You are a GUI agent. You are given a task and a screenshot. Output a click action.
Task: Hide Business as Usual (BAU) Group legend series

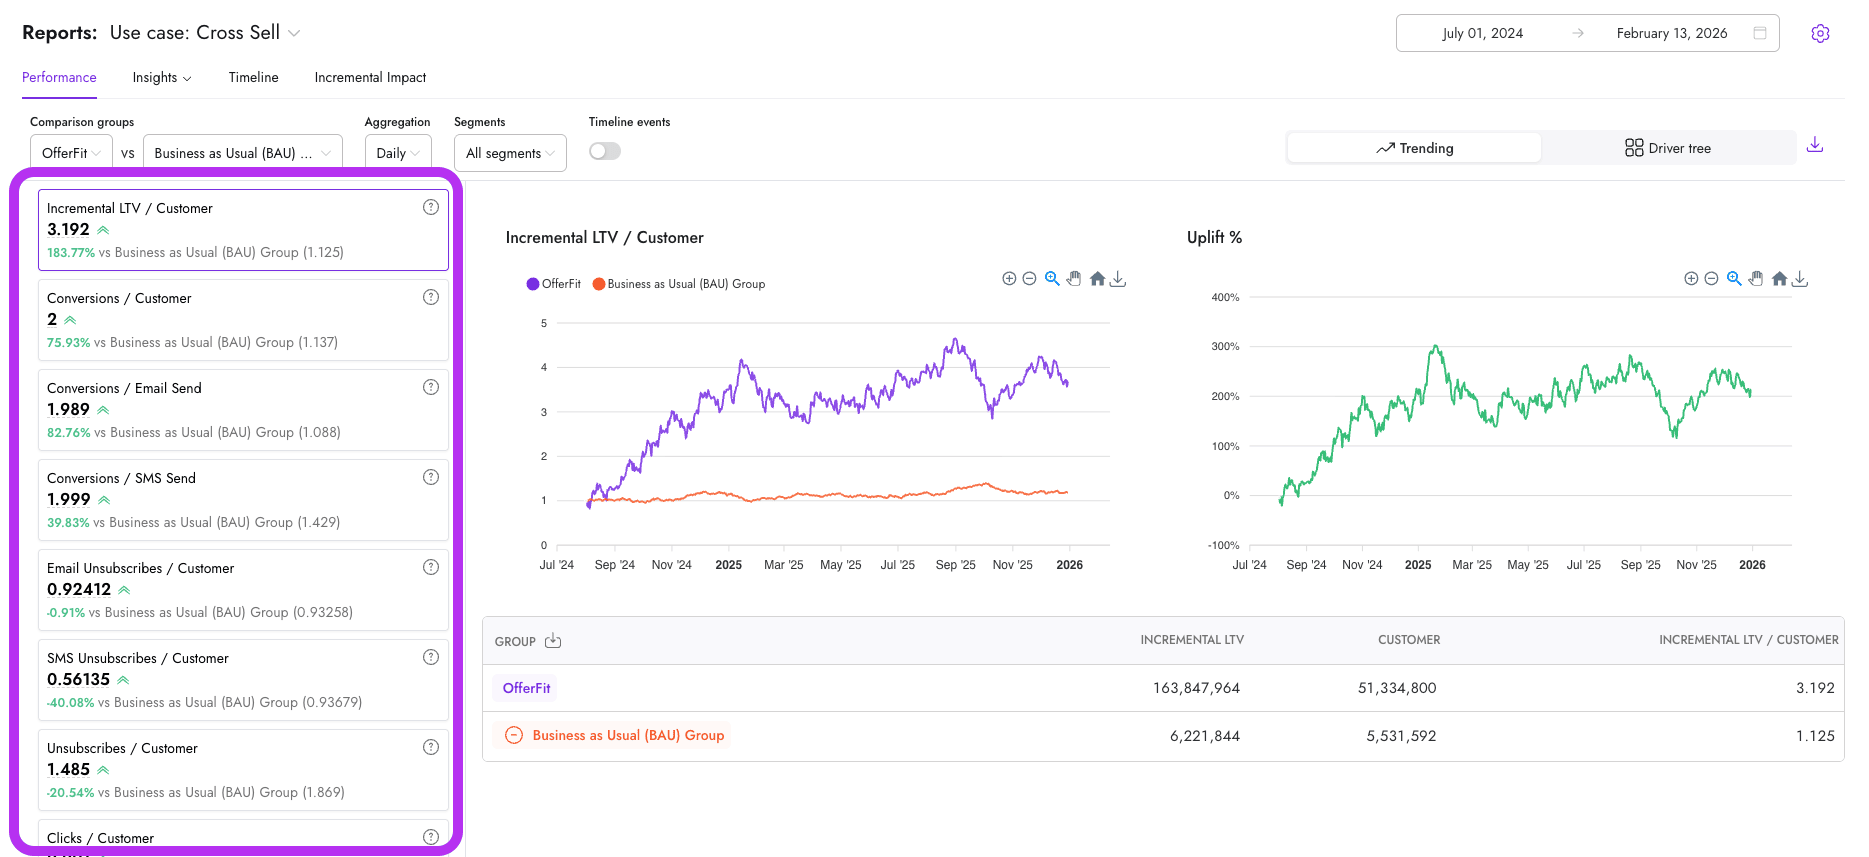click(x=679, y=284)
